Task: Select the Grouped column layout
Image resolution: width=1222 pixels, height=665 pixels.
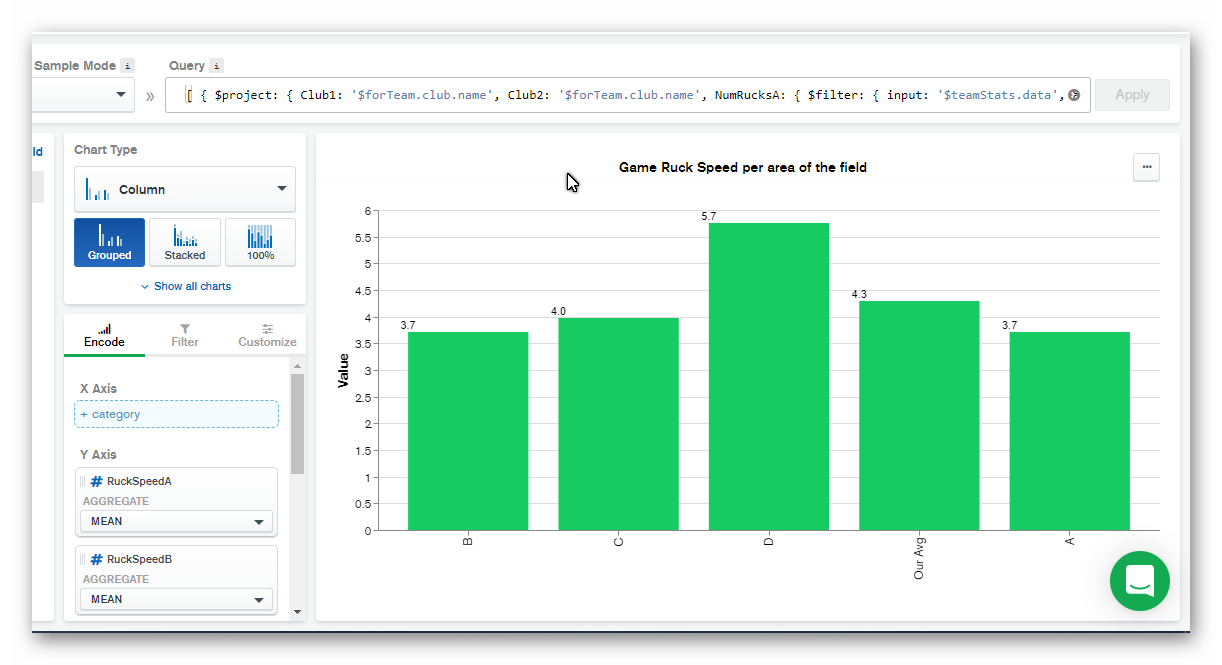Action: point(109,243)
